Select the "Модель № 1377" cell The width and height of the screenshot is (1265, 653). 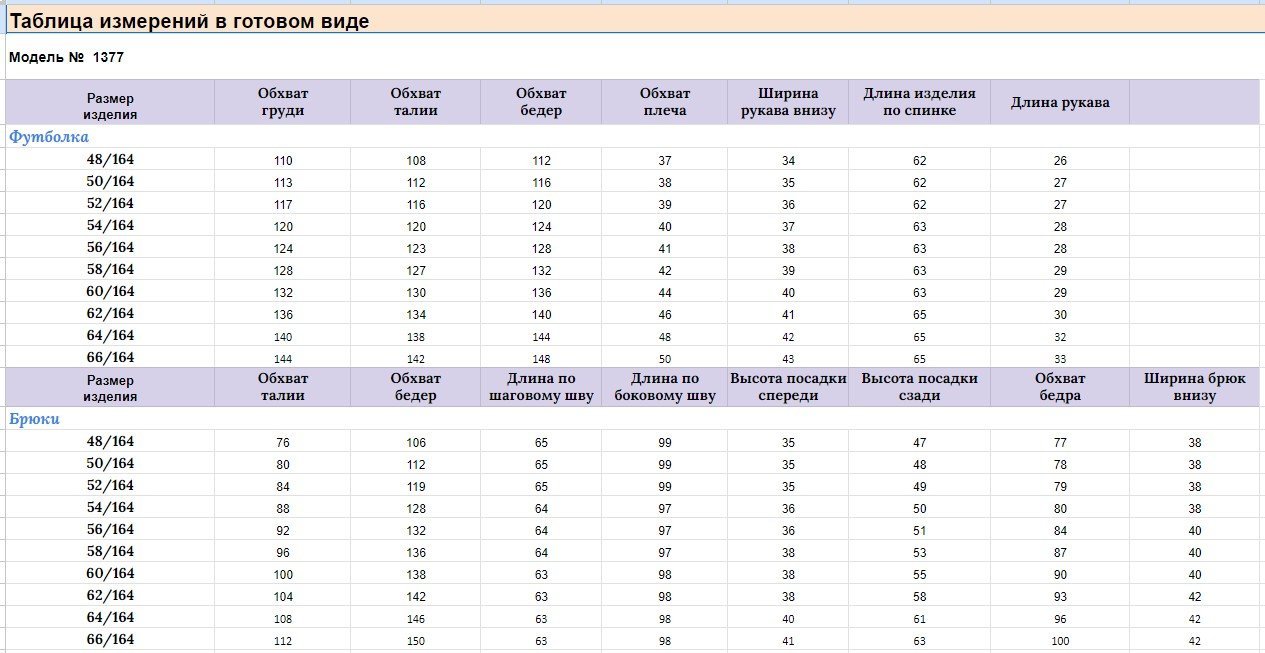[66, 58]
